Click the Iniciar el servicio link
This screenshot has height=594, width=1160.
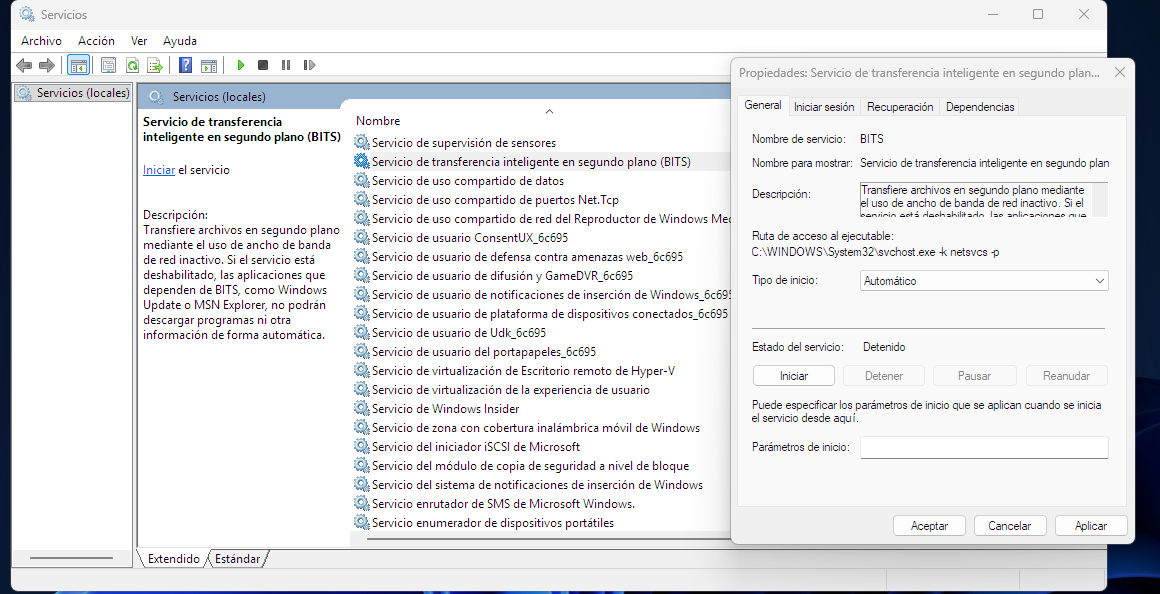pyautogui.click(x=158, y=170)
